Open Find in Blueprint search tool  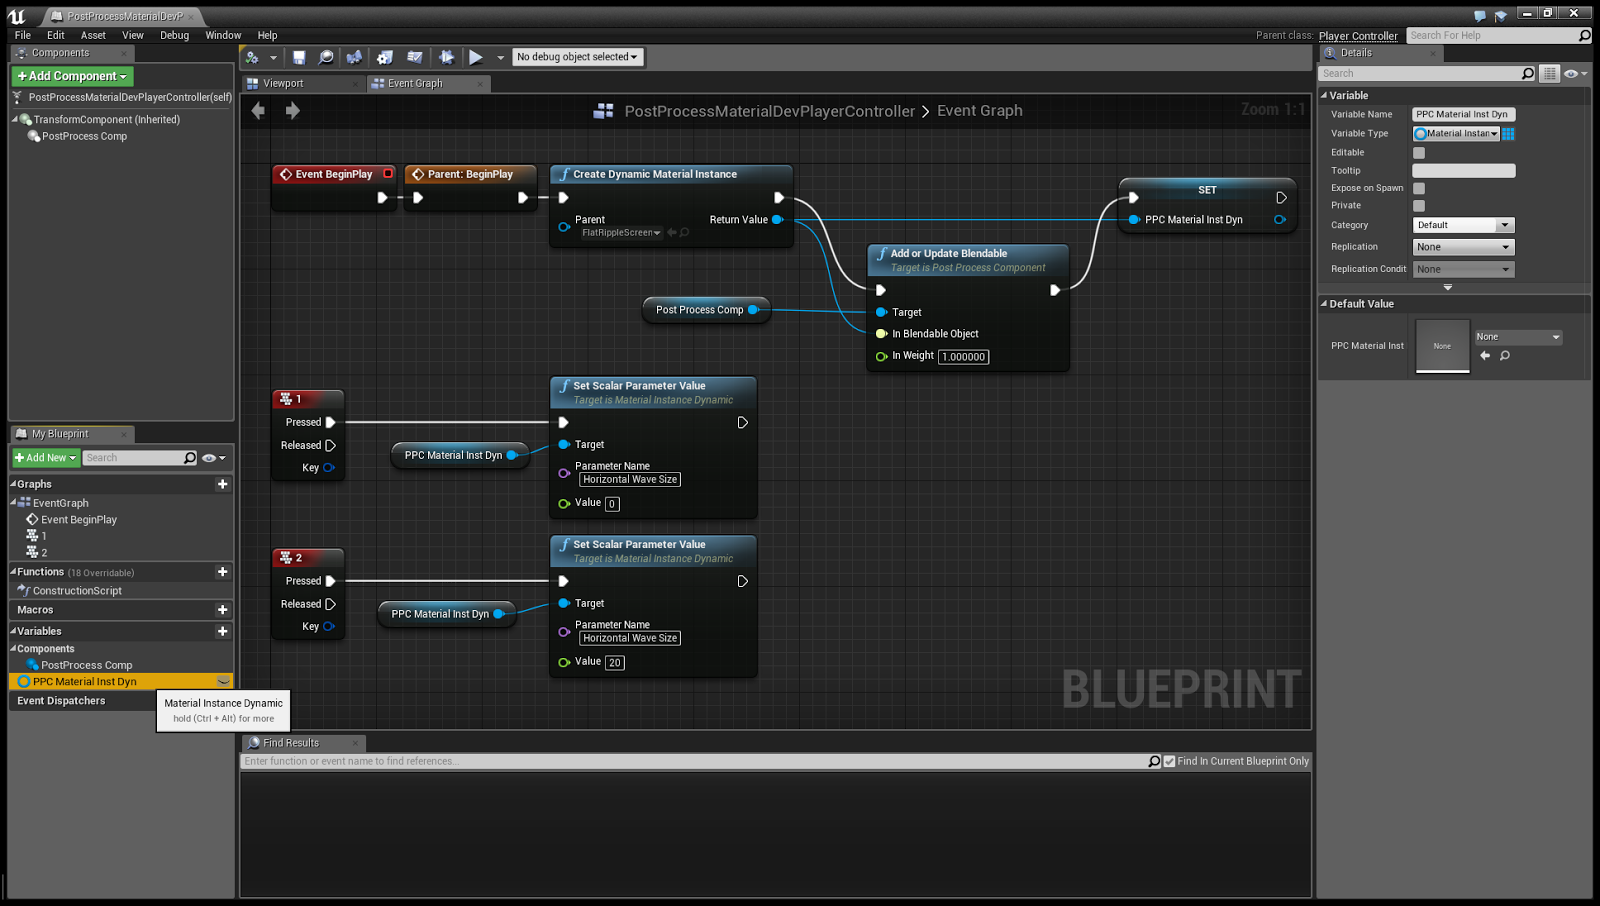pyautogui.click(x=327, y=57)
